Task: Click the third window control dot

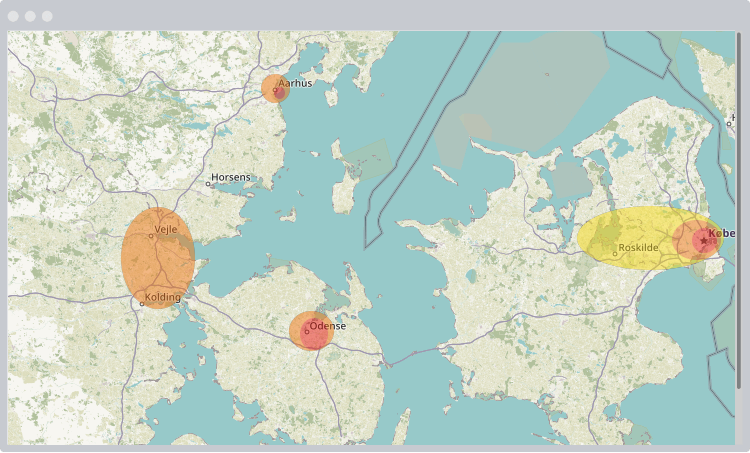Action: tap(47, 16)
